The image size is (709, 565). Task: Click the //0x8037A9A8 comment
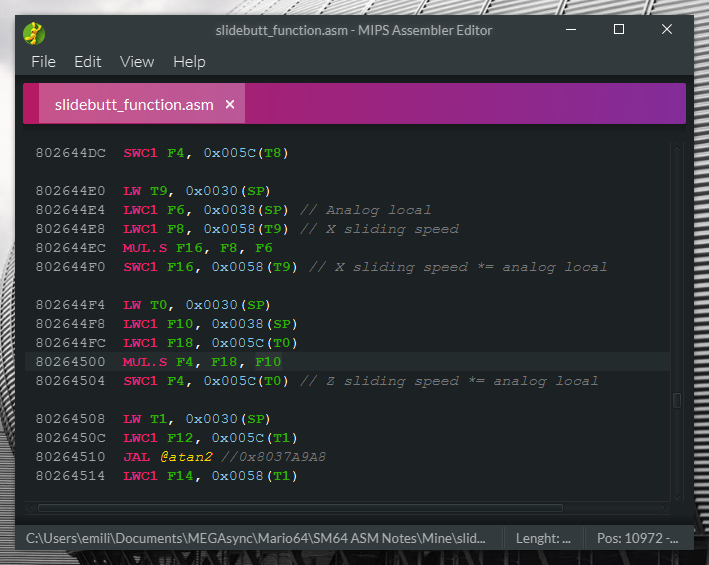[274, 457]
